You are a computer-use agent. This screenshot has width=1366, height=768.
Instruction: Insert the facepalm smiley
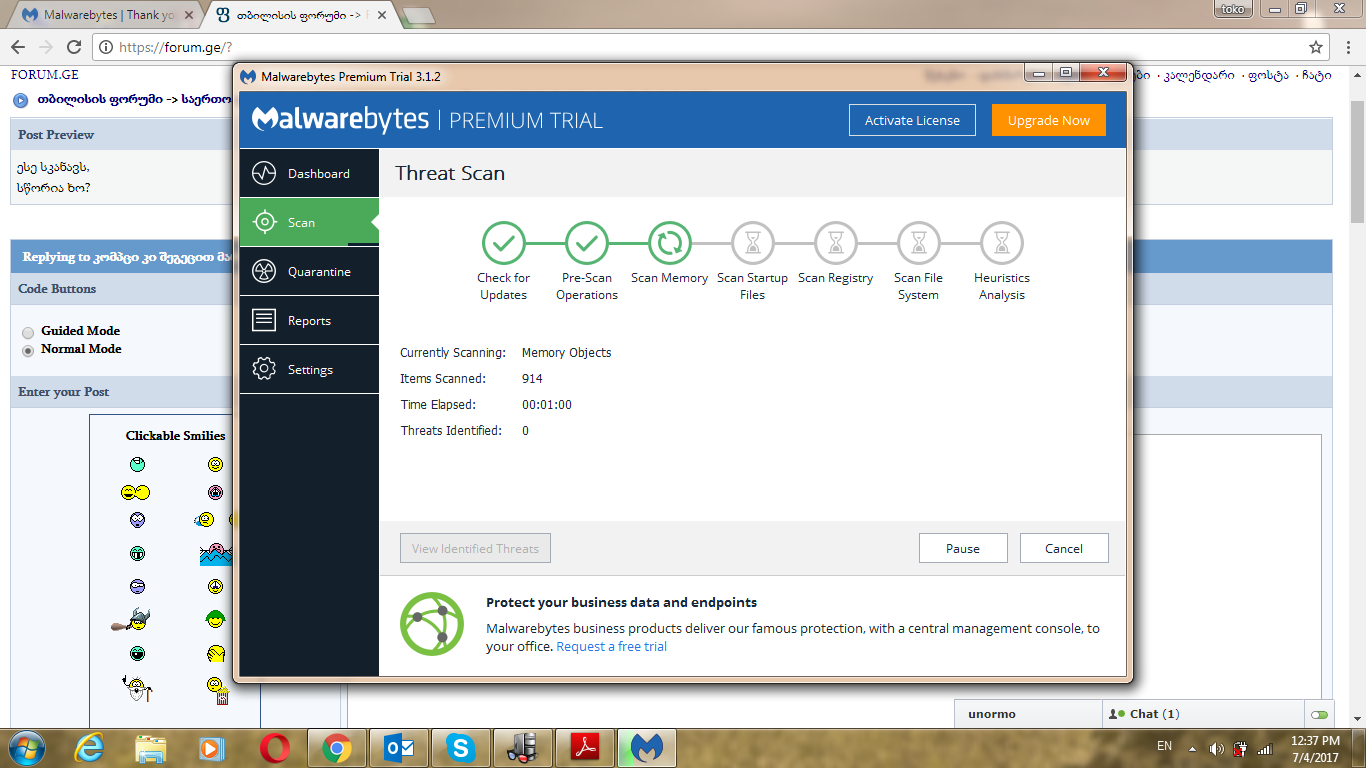tap(216, 654)
